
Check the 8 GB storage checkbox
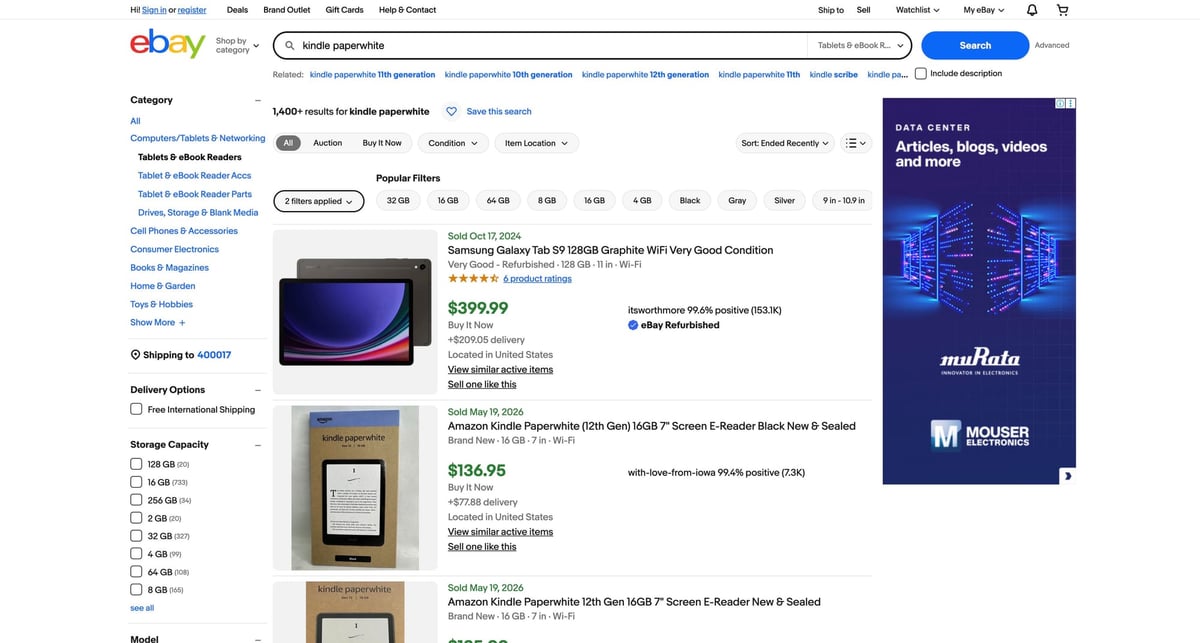point(136,590)
